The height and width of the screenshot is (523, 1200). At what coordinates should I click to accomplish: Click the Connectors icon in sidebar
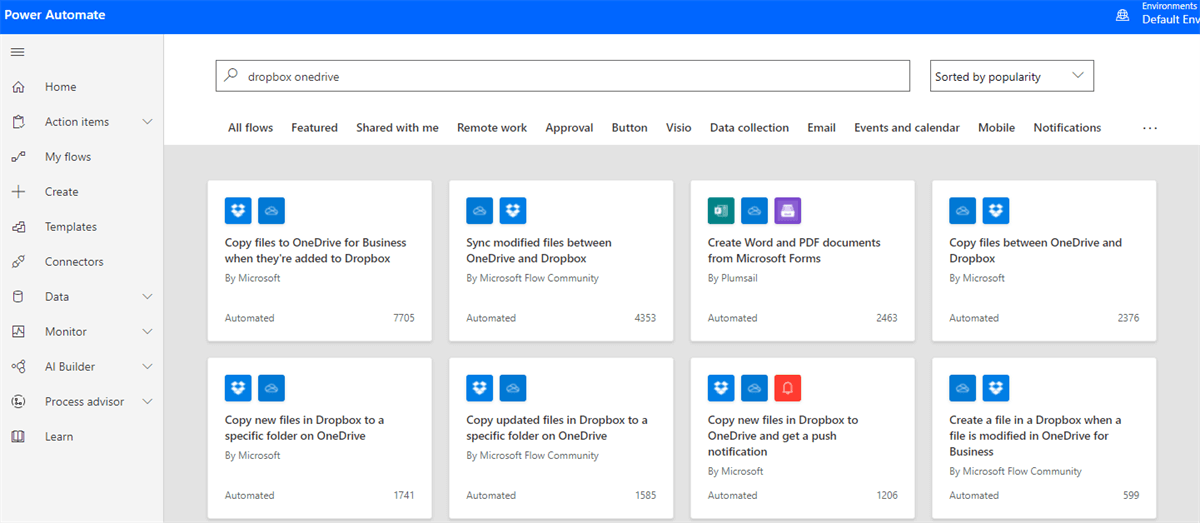(x=18, y=262)
